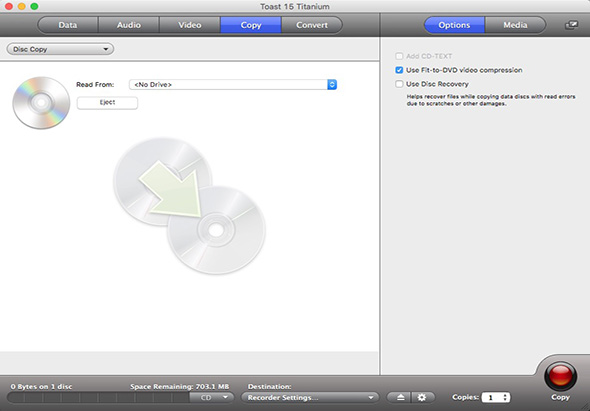The height and width of the screenshot is (411, 590).
Task: Show the Options panel
Action: (454, 25)
